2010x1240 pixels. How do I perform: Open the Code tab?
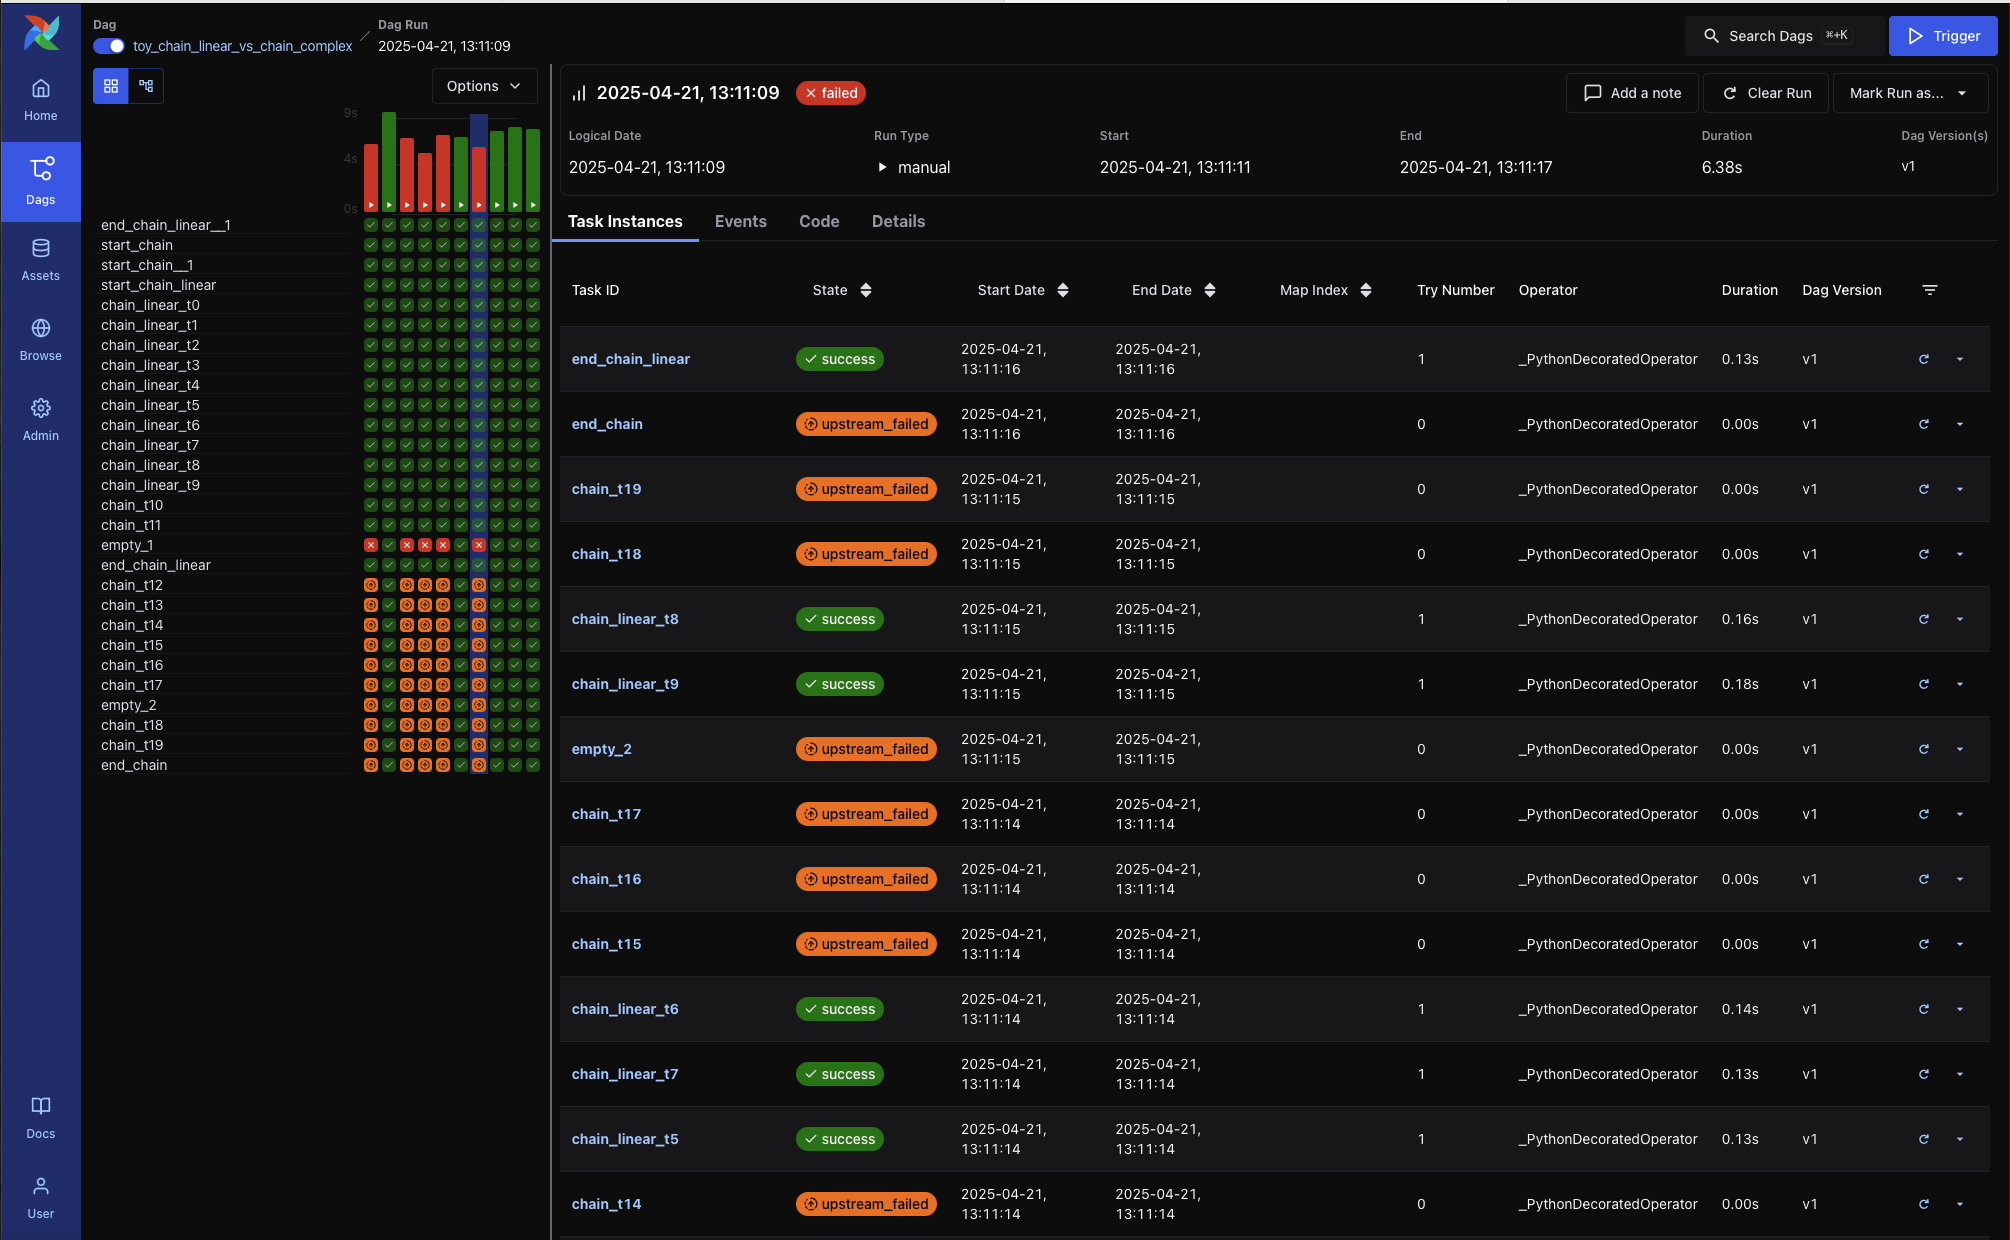[x=818, y=221]
